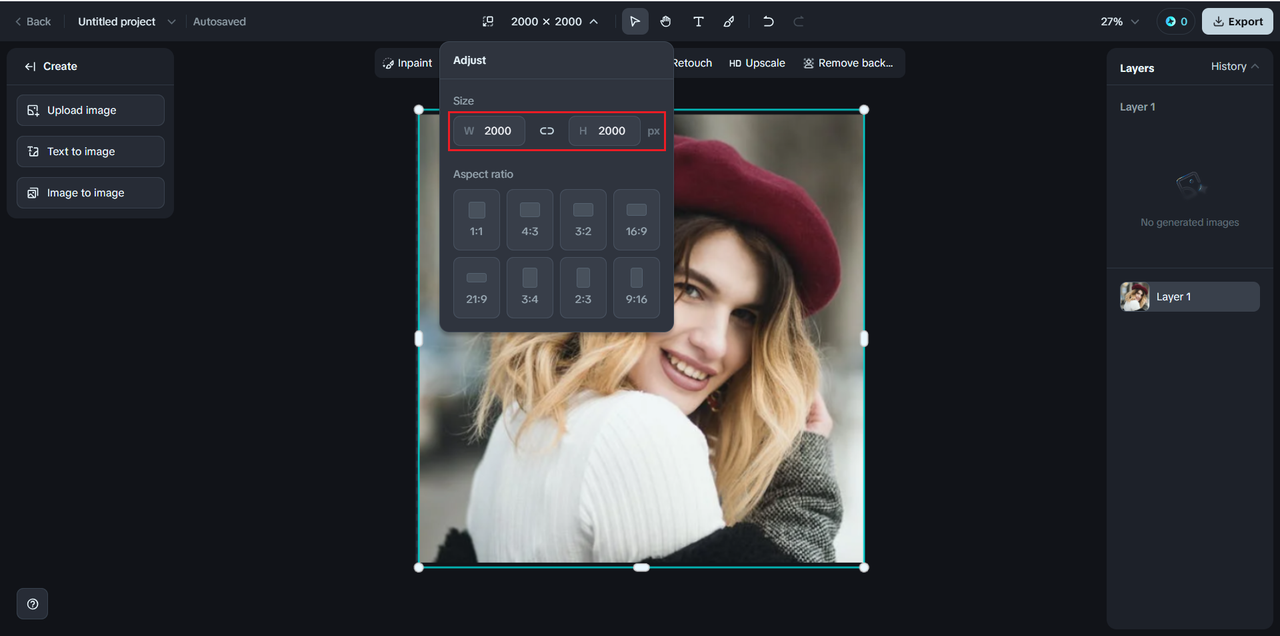The width and height of the screenshot is (1280, 636).
Task: Open the Untitled project name dropdown
Action: coord(126,21)
